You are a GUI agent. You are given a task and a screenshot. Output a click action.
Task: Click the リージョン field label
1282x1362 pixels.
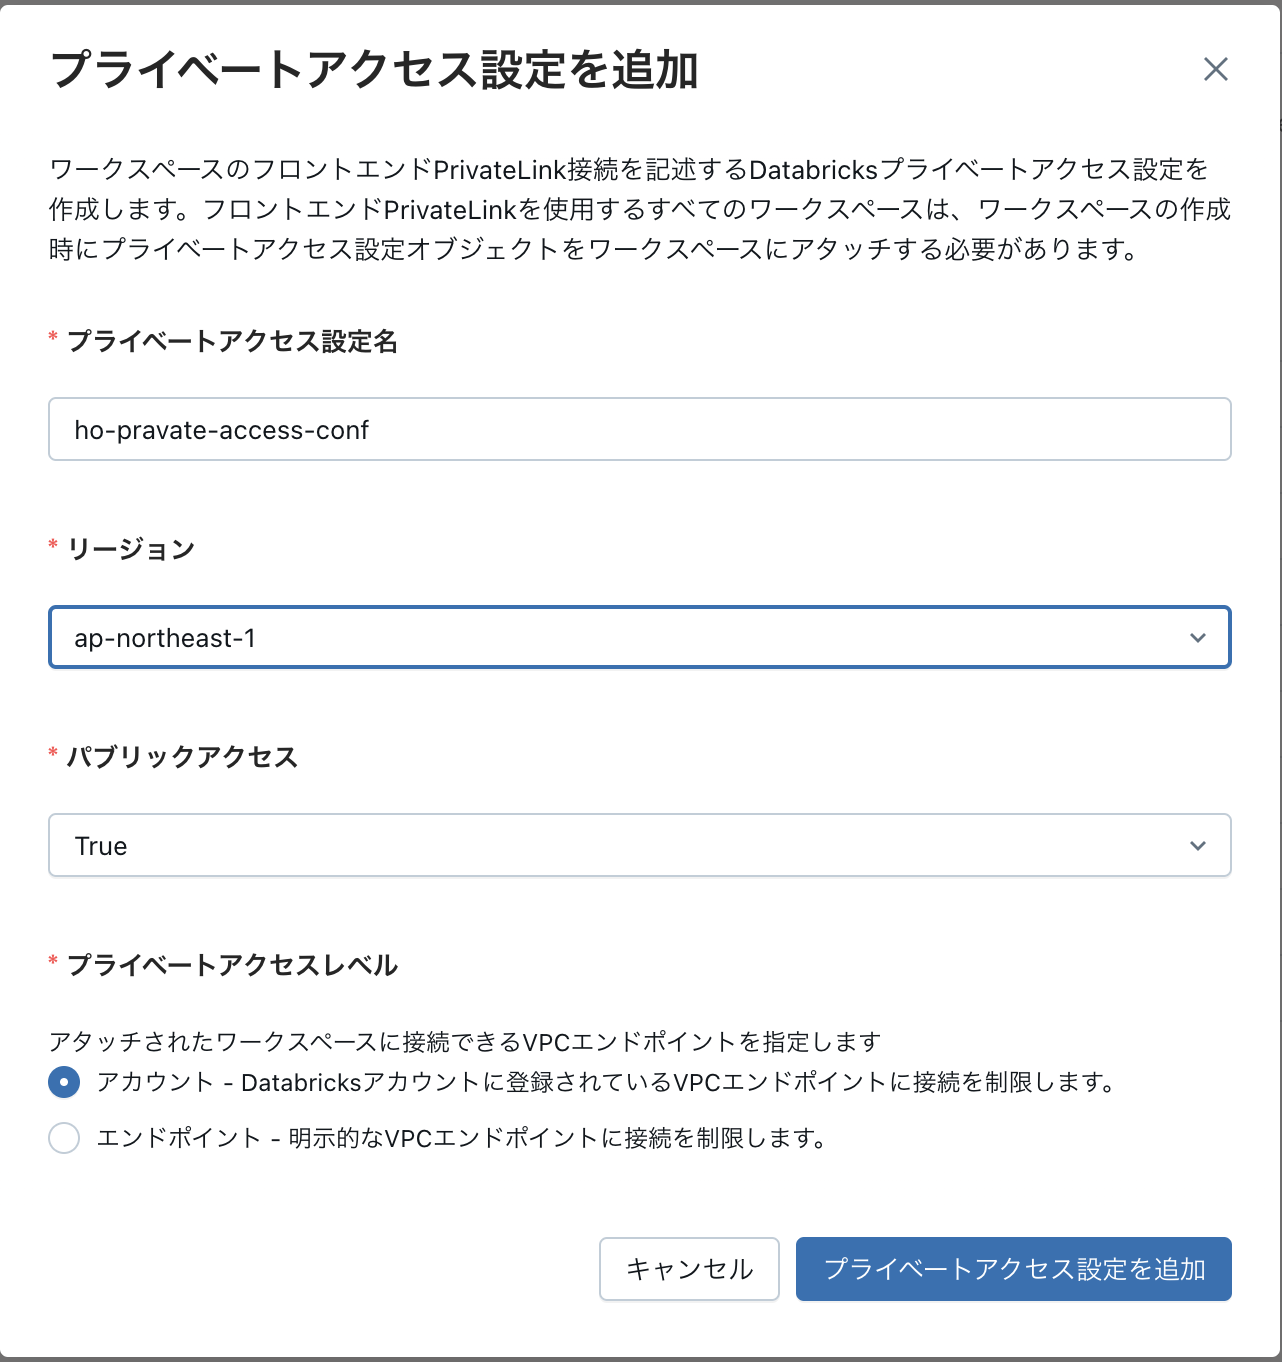point(131,549)
